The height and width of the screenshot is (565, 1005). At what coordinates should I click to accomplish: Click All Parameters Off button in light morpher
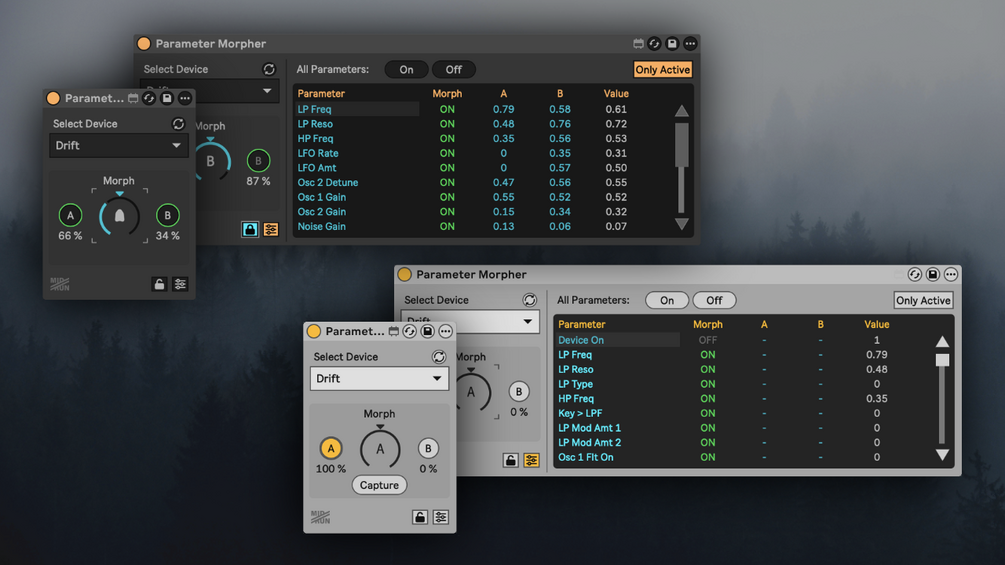pos(714,300)
